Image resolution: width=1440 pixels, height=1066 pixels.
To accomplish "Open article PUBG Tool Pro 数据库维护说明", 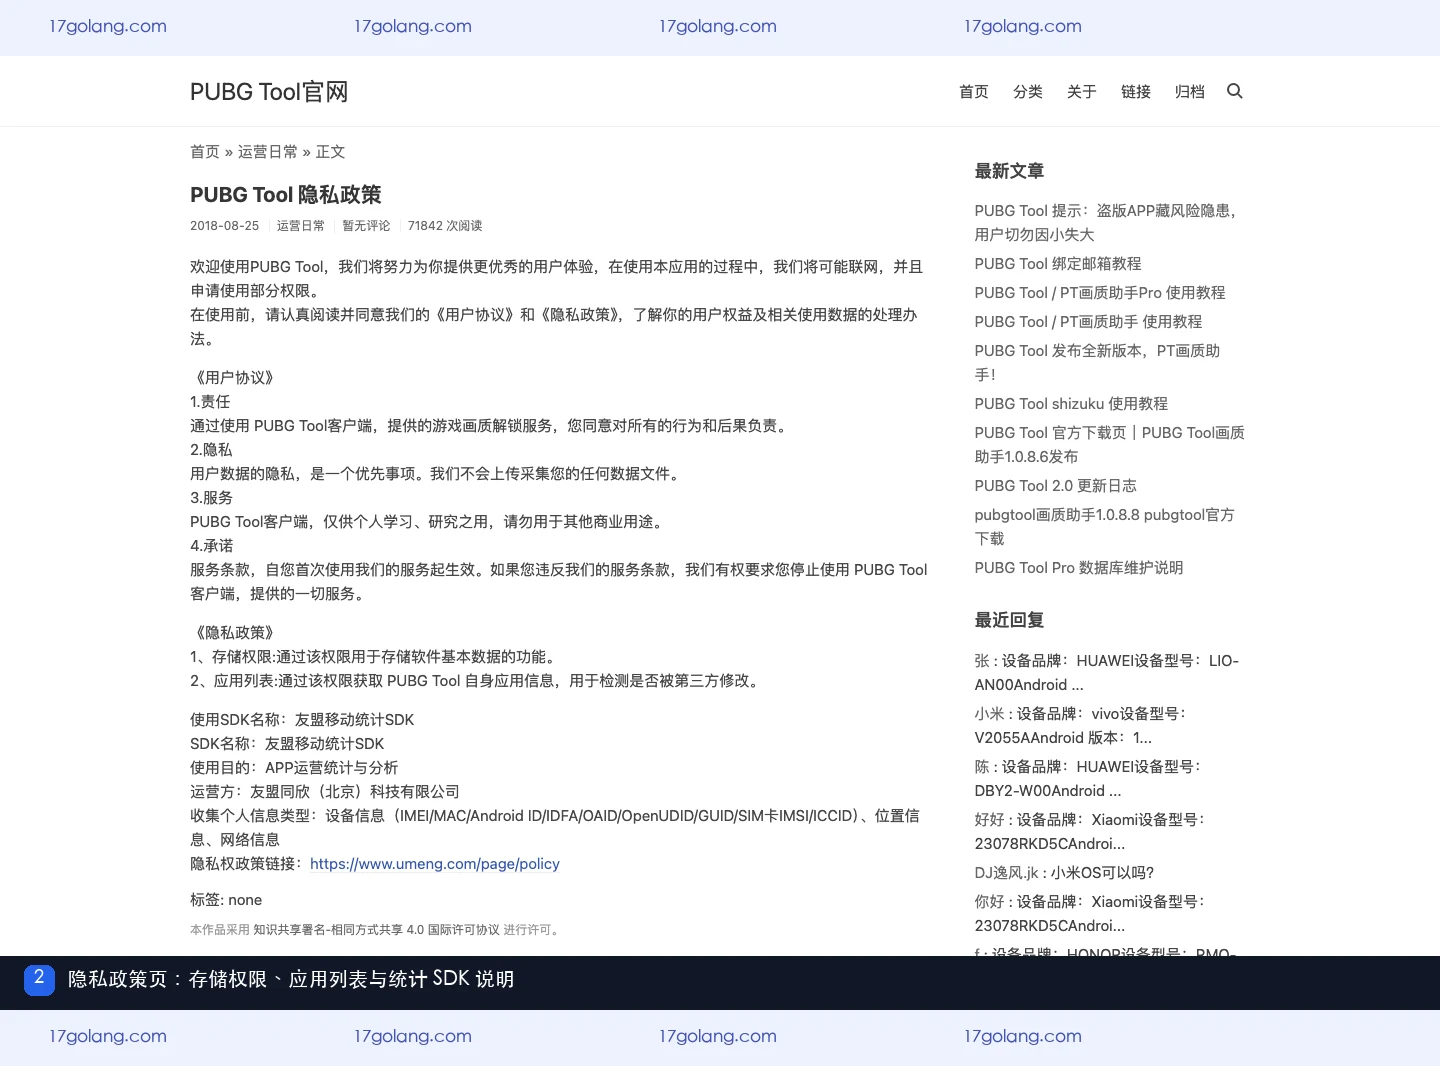I will (1079, 568).
